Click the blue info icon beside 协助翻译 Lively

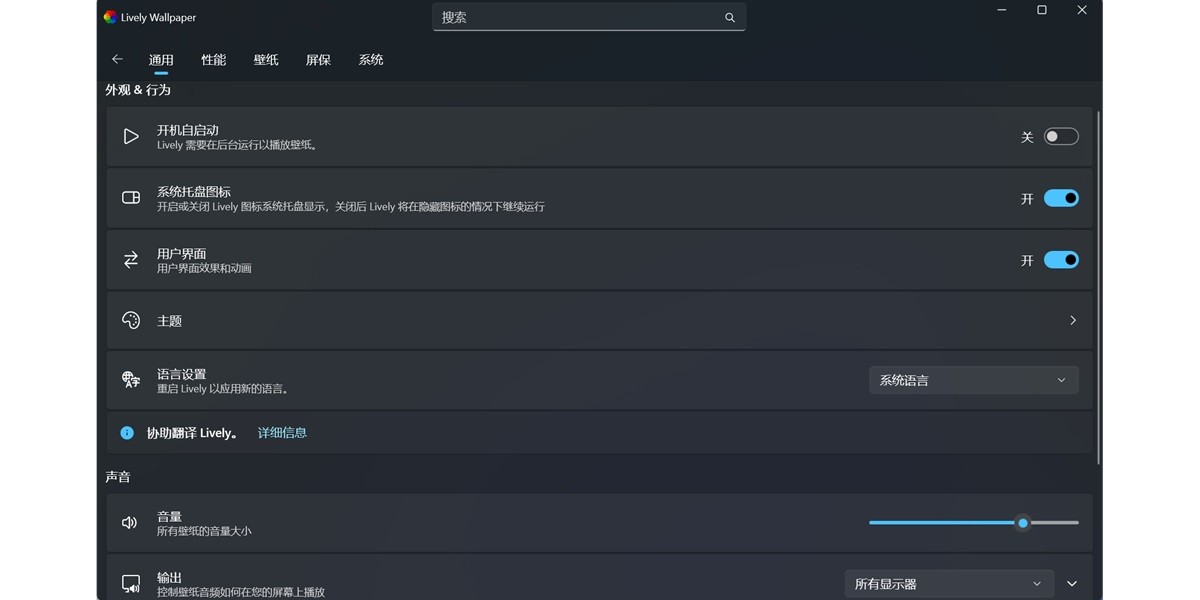coord(126,433)
